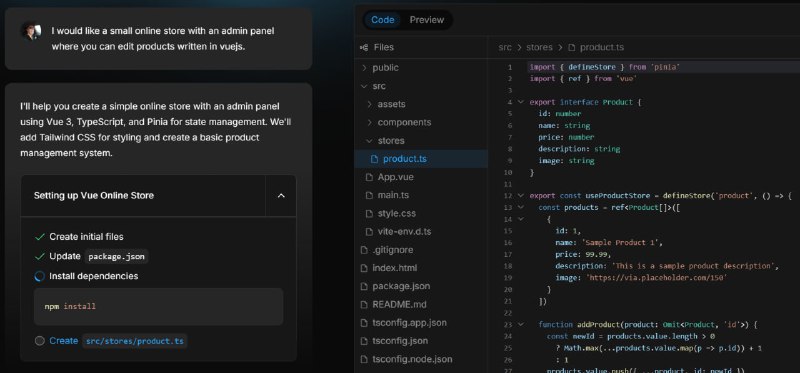Click the style.css file icon

[x=369, y=213]
